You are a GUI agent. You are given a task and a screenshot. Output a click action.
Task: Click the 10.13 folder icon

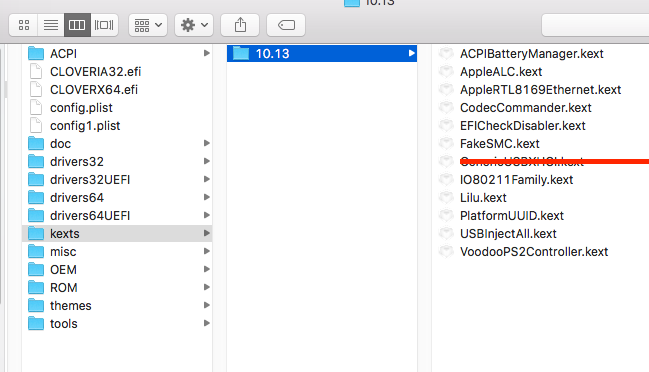click(x=241, y=53)
